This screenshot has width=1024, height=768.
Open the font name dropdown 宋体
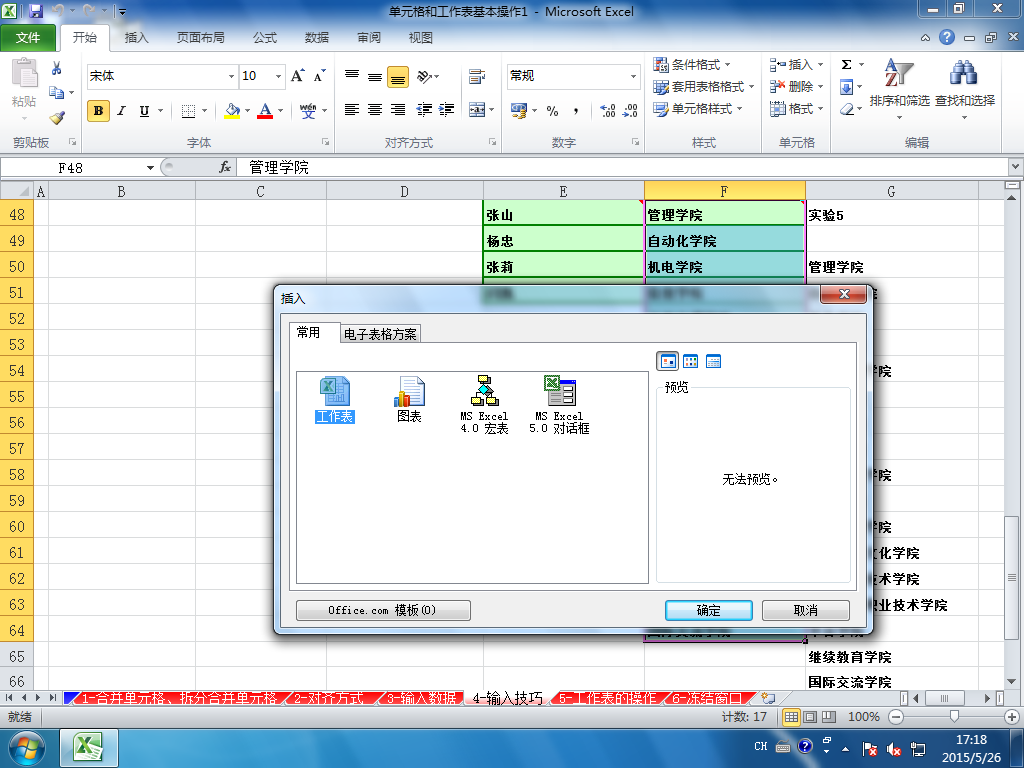click(231, 76)
